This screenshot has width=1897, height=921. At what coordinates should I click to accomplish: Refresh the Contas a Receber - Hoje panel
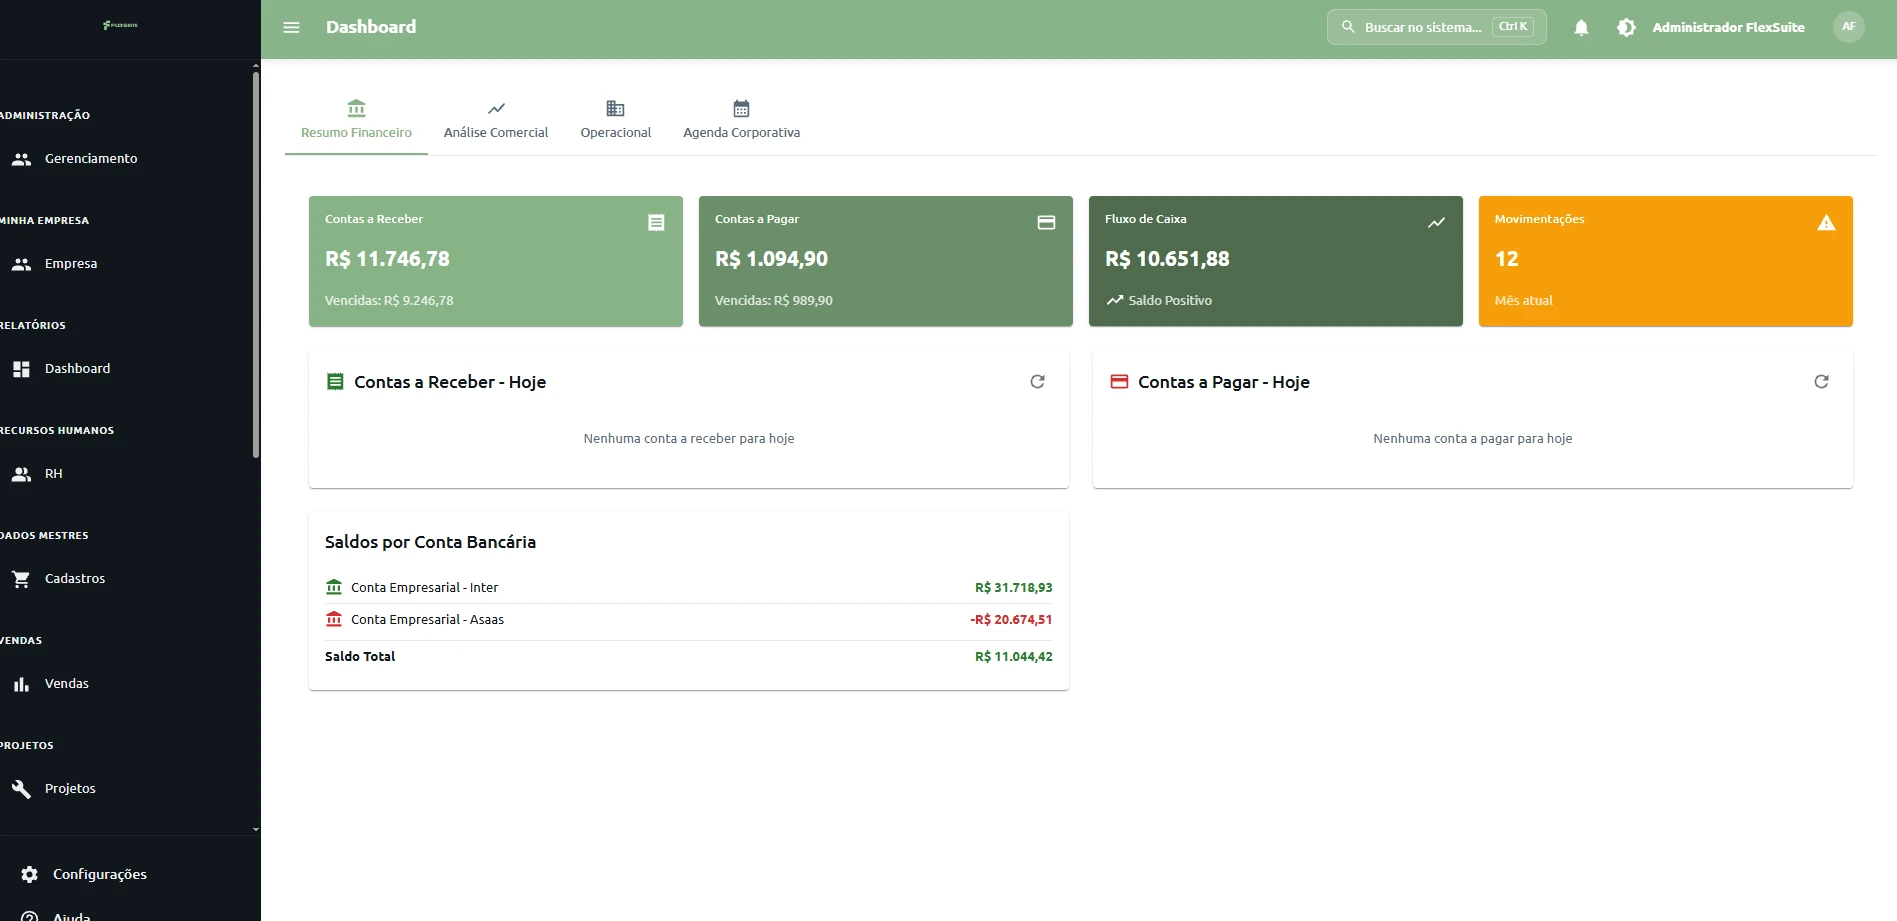pyautogui.click(x=1037, y=381)
